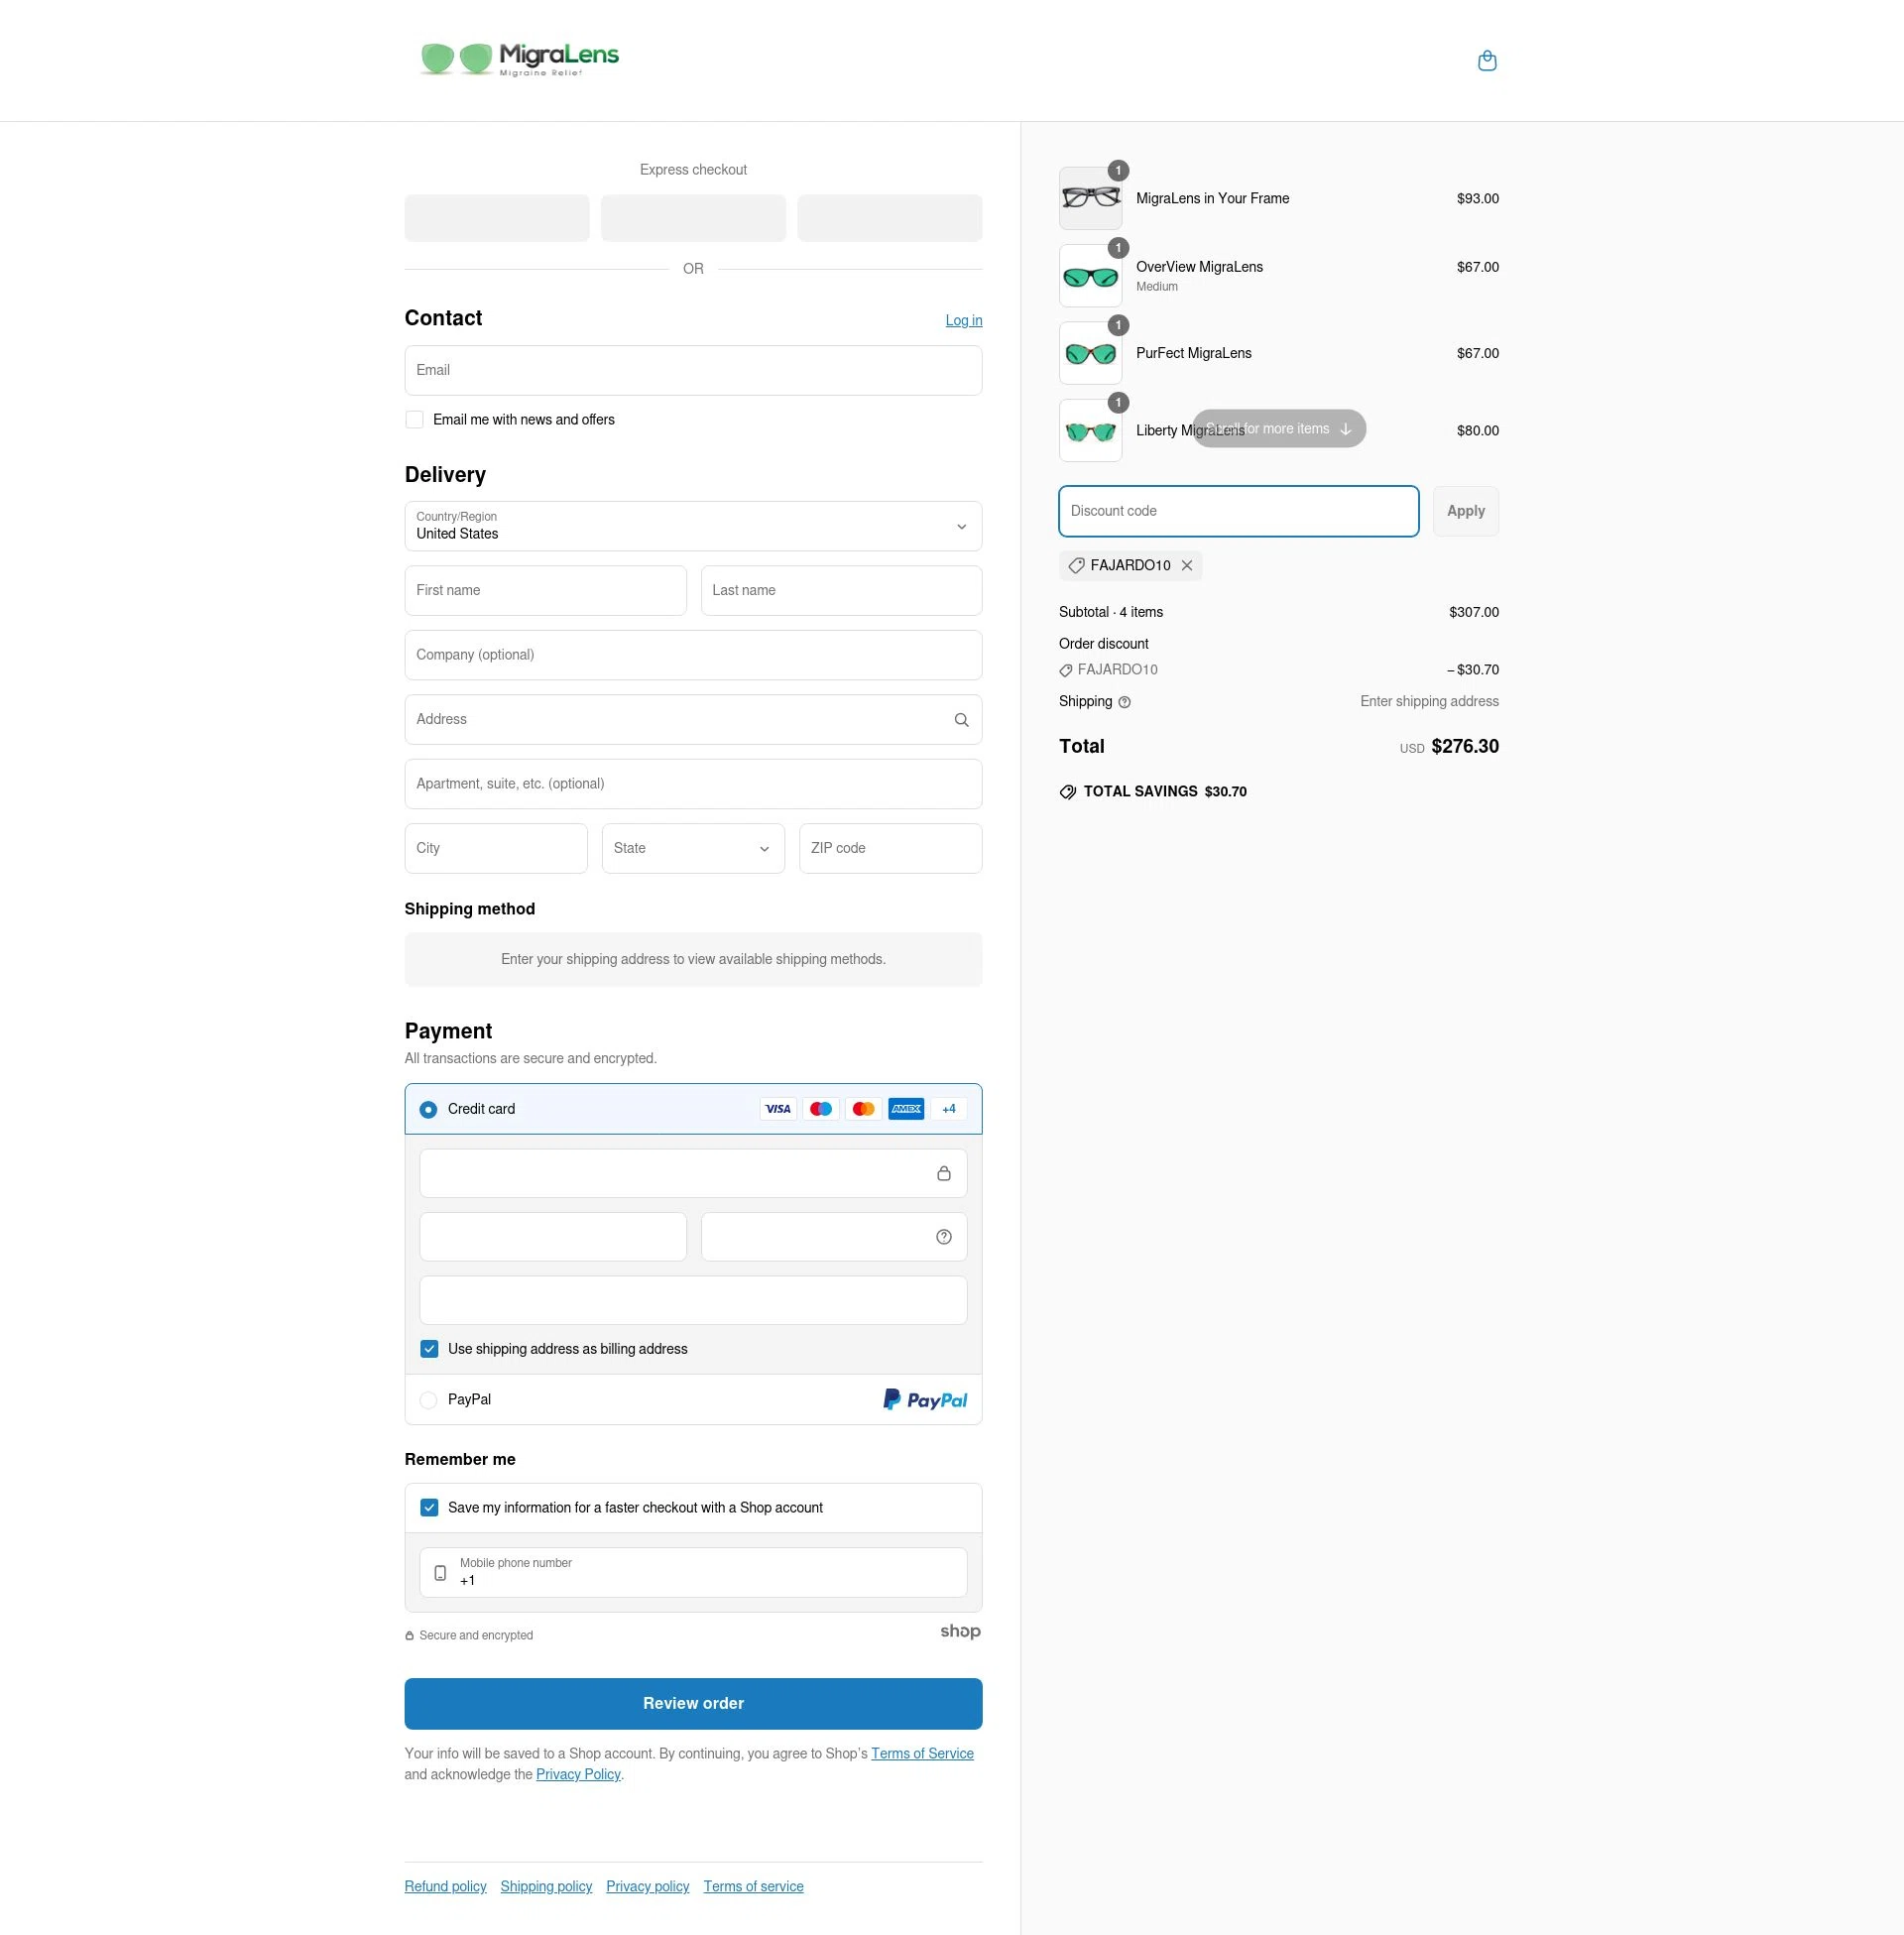Select PayPal as payment method
The image size is (1904, 1935).
428,1400
